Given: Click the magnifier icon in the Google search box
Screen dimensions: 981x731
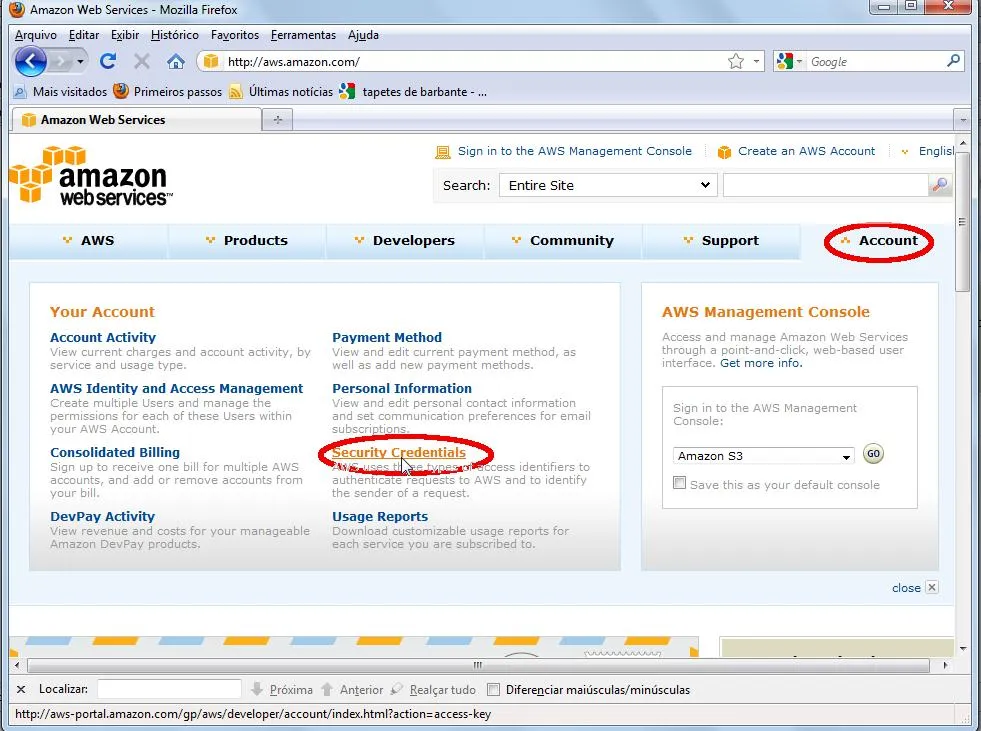Looking at the screenshot, I should point(953,61).
